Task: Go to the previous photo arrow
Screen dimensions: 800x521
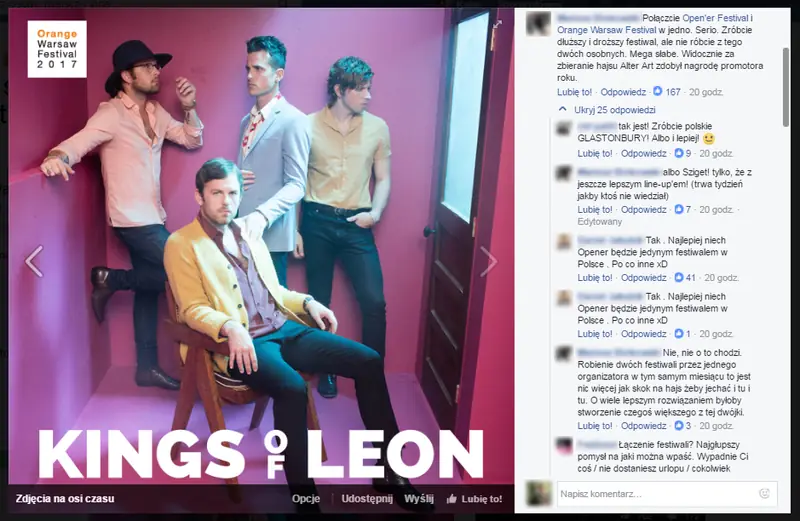Action: [x=34, y=261]
